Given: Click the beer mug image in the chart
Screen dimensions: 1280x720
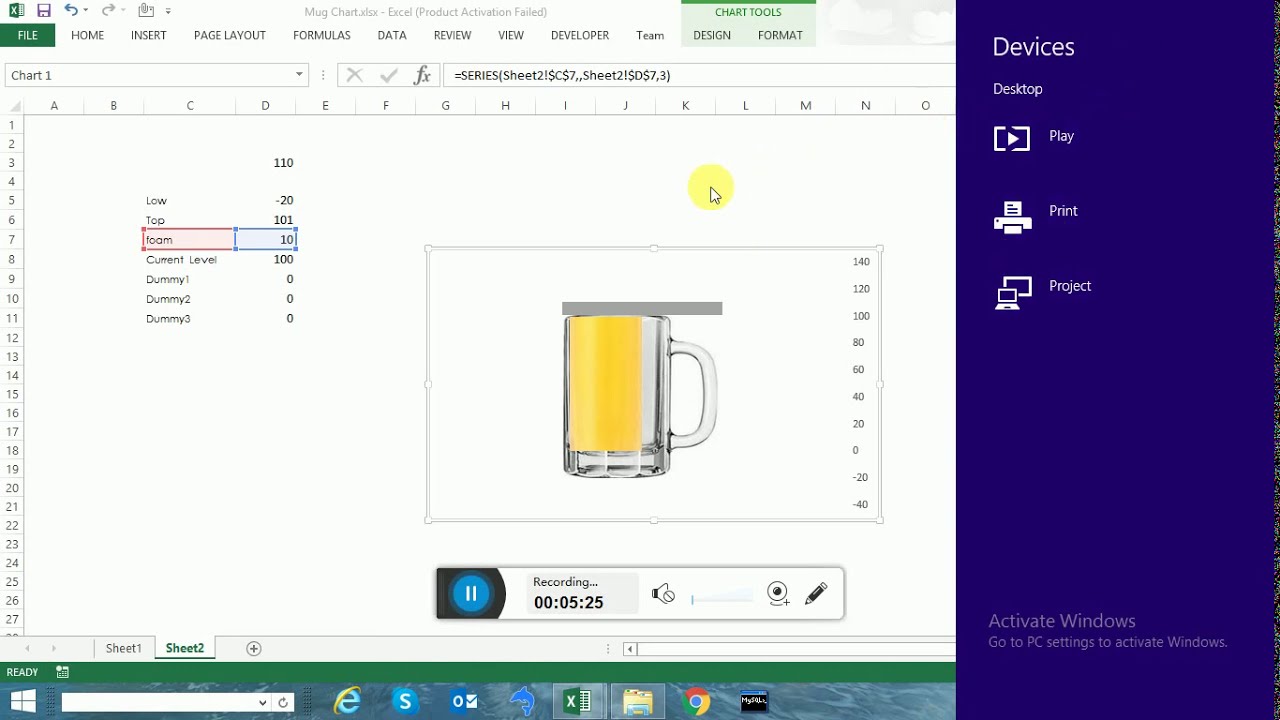Looking at the screenshot, I should tap(640, 396).
